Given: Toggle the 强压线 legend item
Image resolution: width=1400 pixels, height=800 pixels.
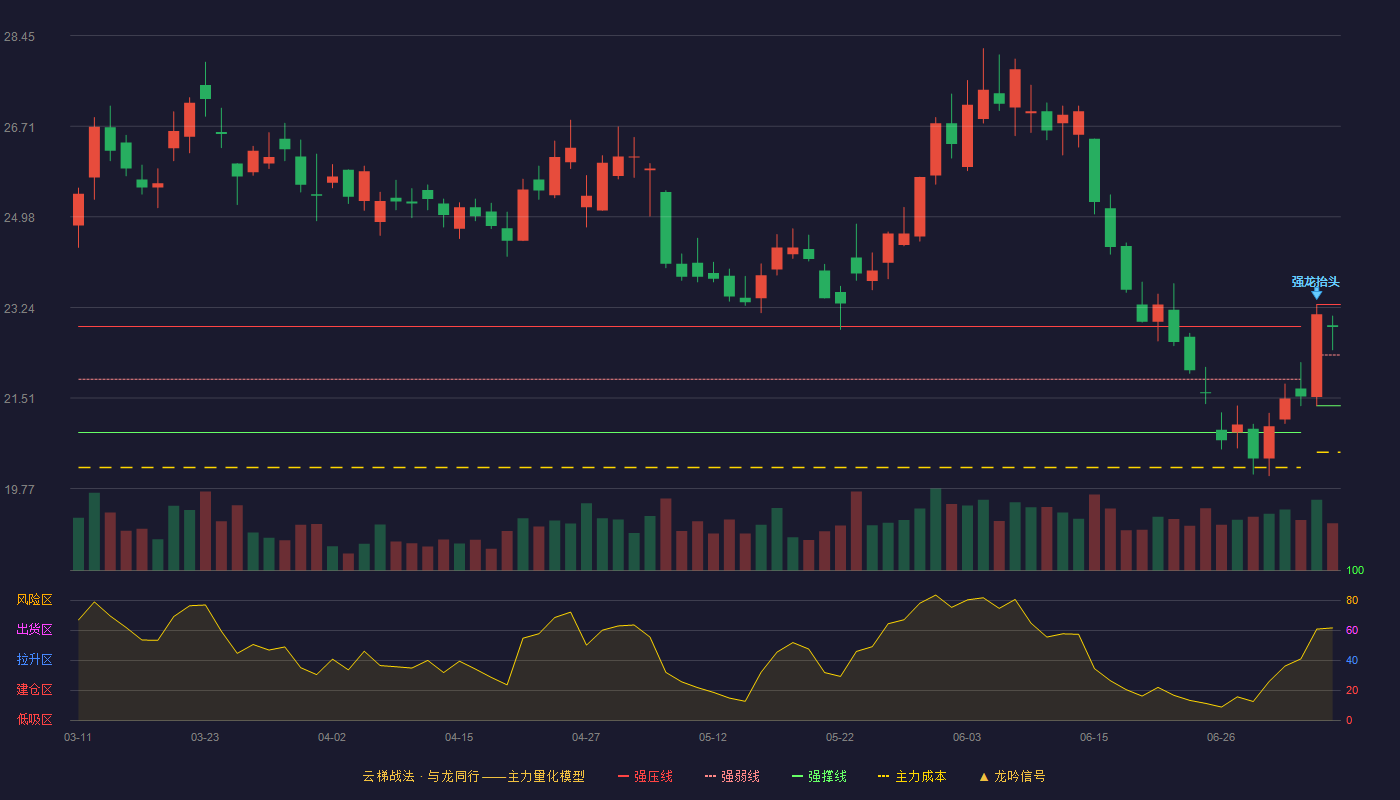Looking at the screenshot, I should [x=645, y=776].
